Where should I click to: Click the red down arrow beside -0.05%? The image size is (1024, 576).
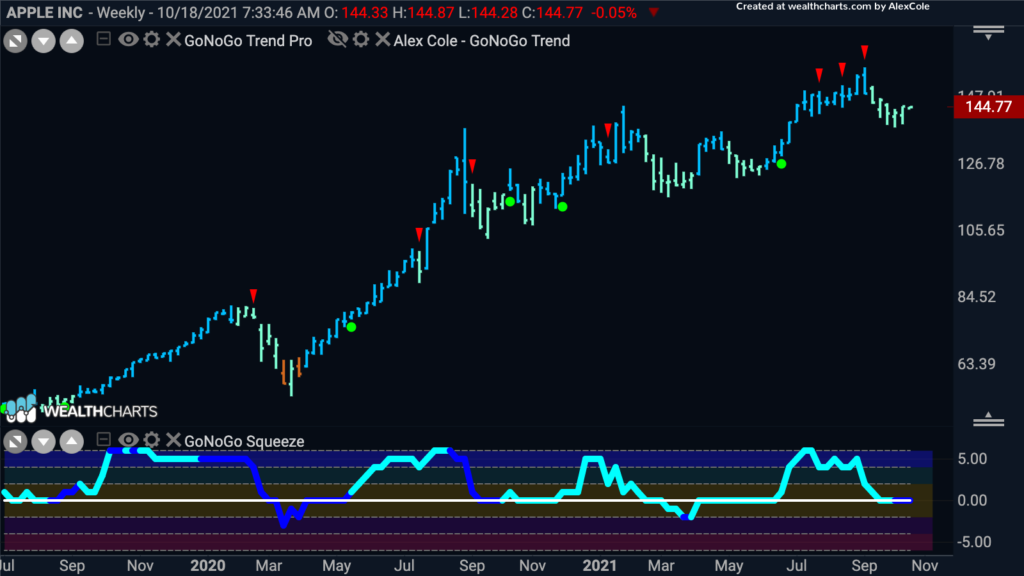tap(654, 12)
